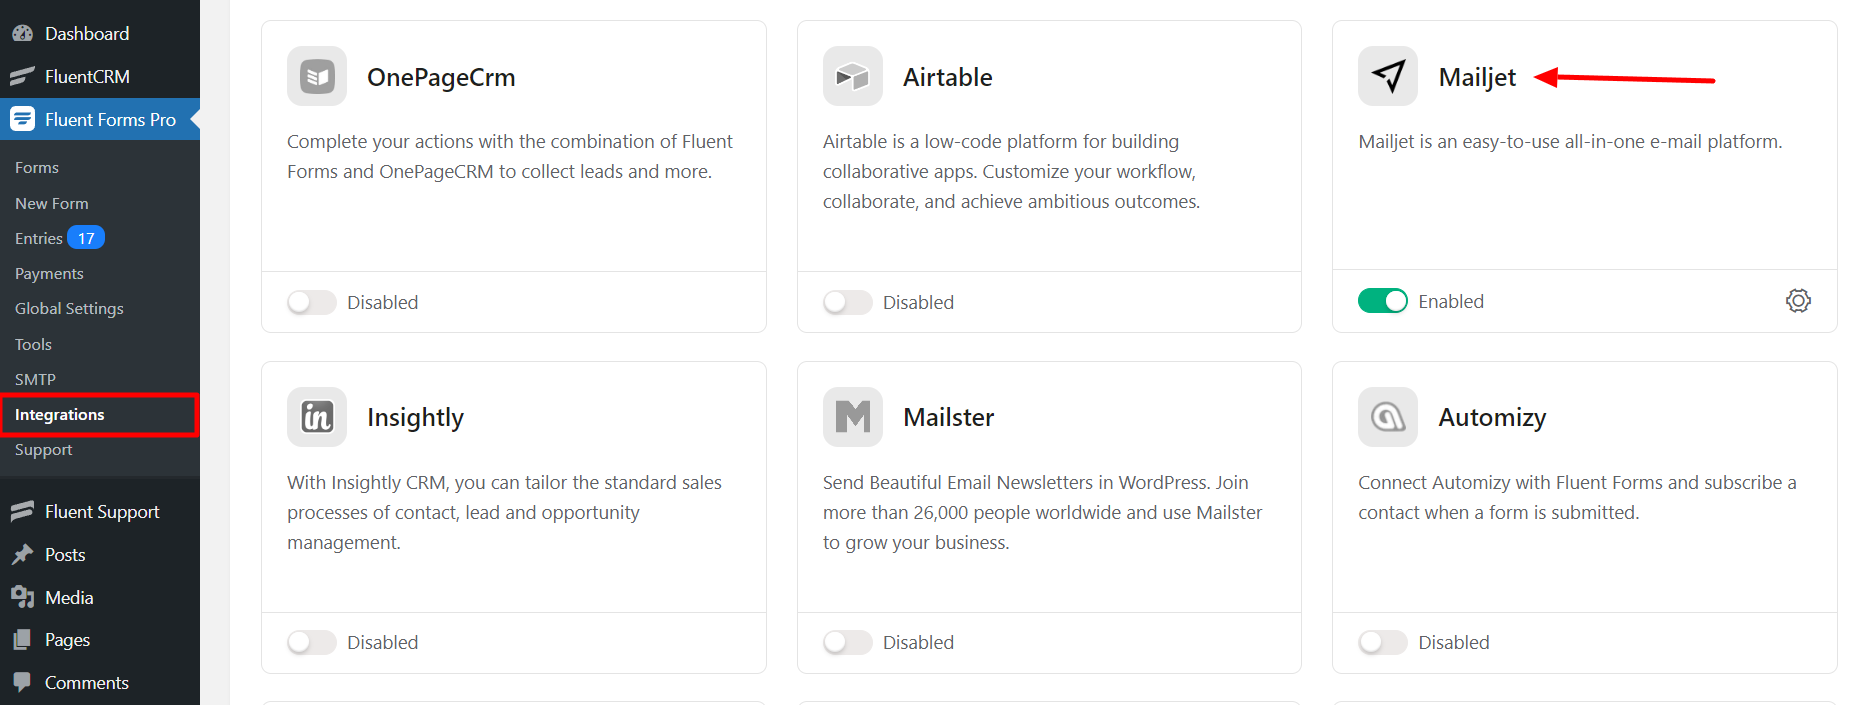The width and height of the screenshot is (1862, 705).
Task: Click the Mailster M icon
Action: tap(852, 417)
